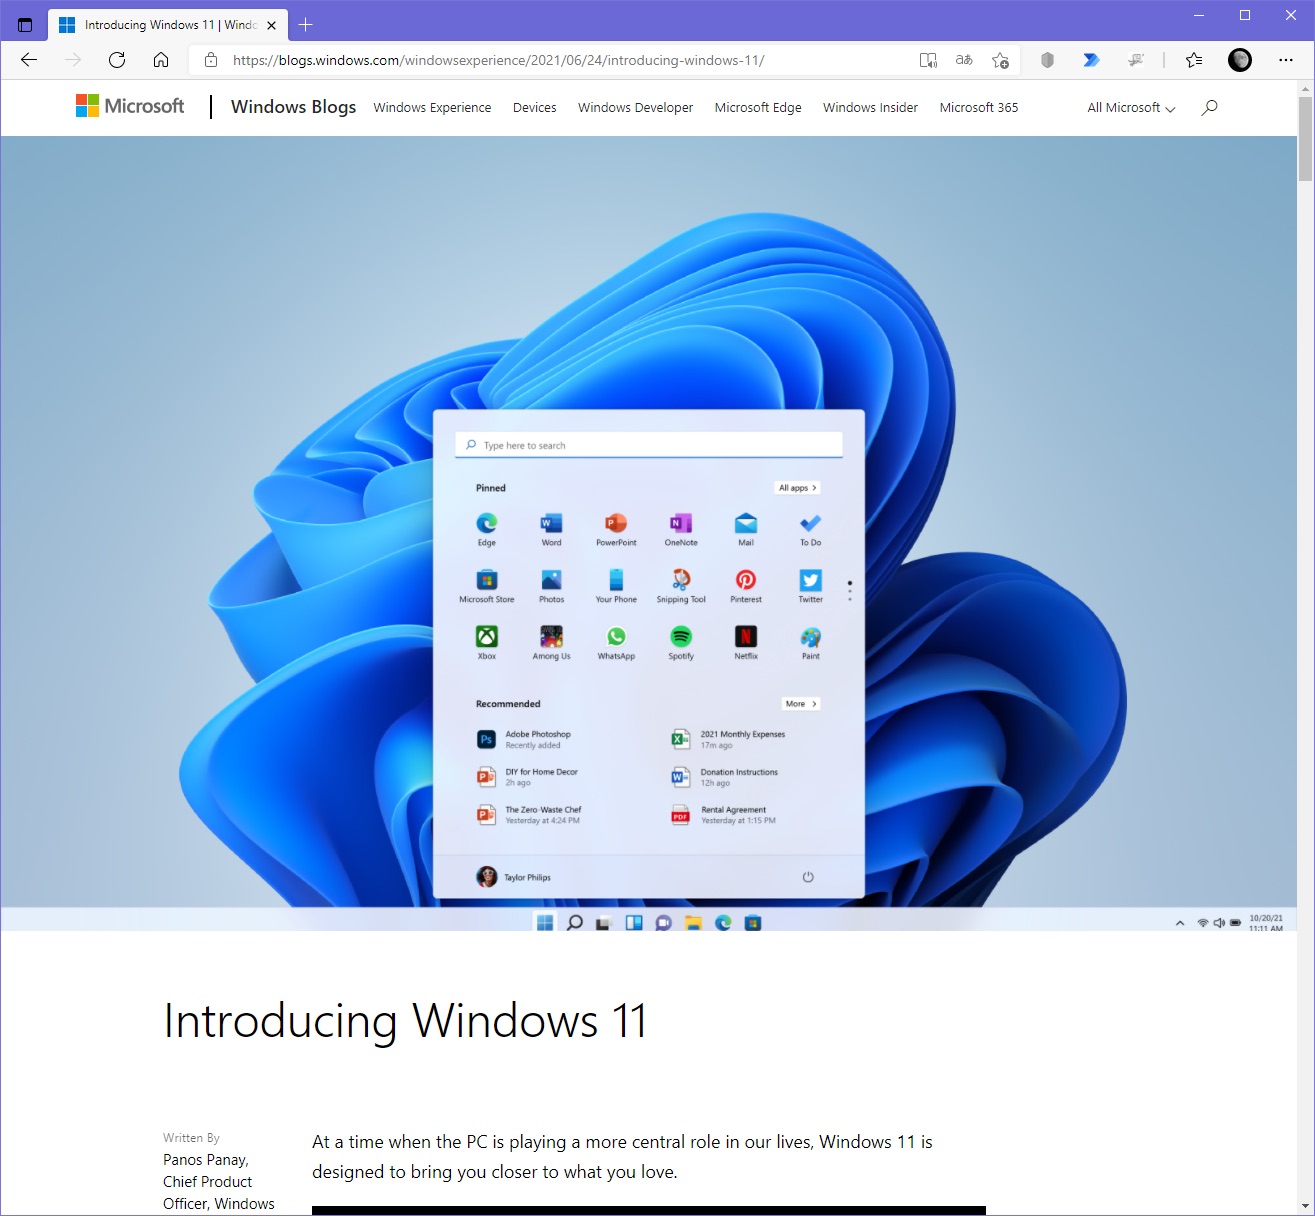
Task: Click 'Rental Agreement' recommended item
Action: point(723,815)
